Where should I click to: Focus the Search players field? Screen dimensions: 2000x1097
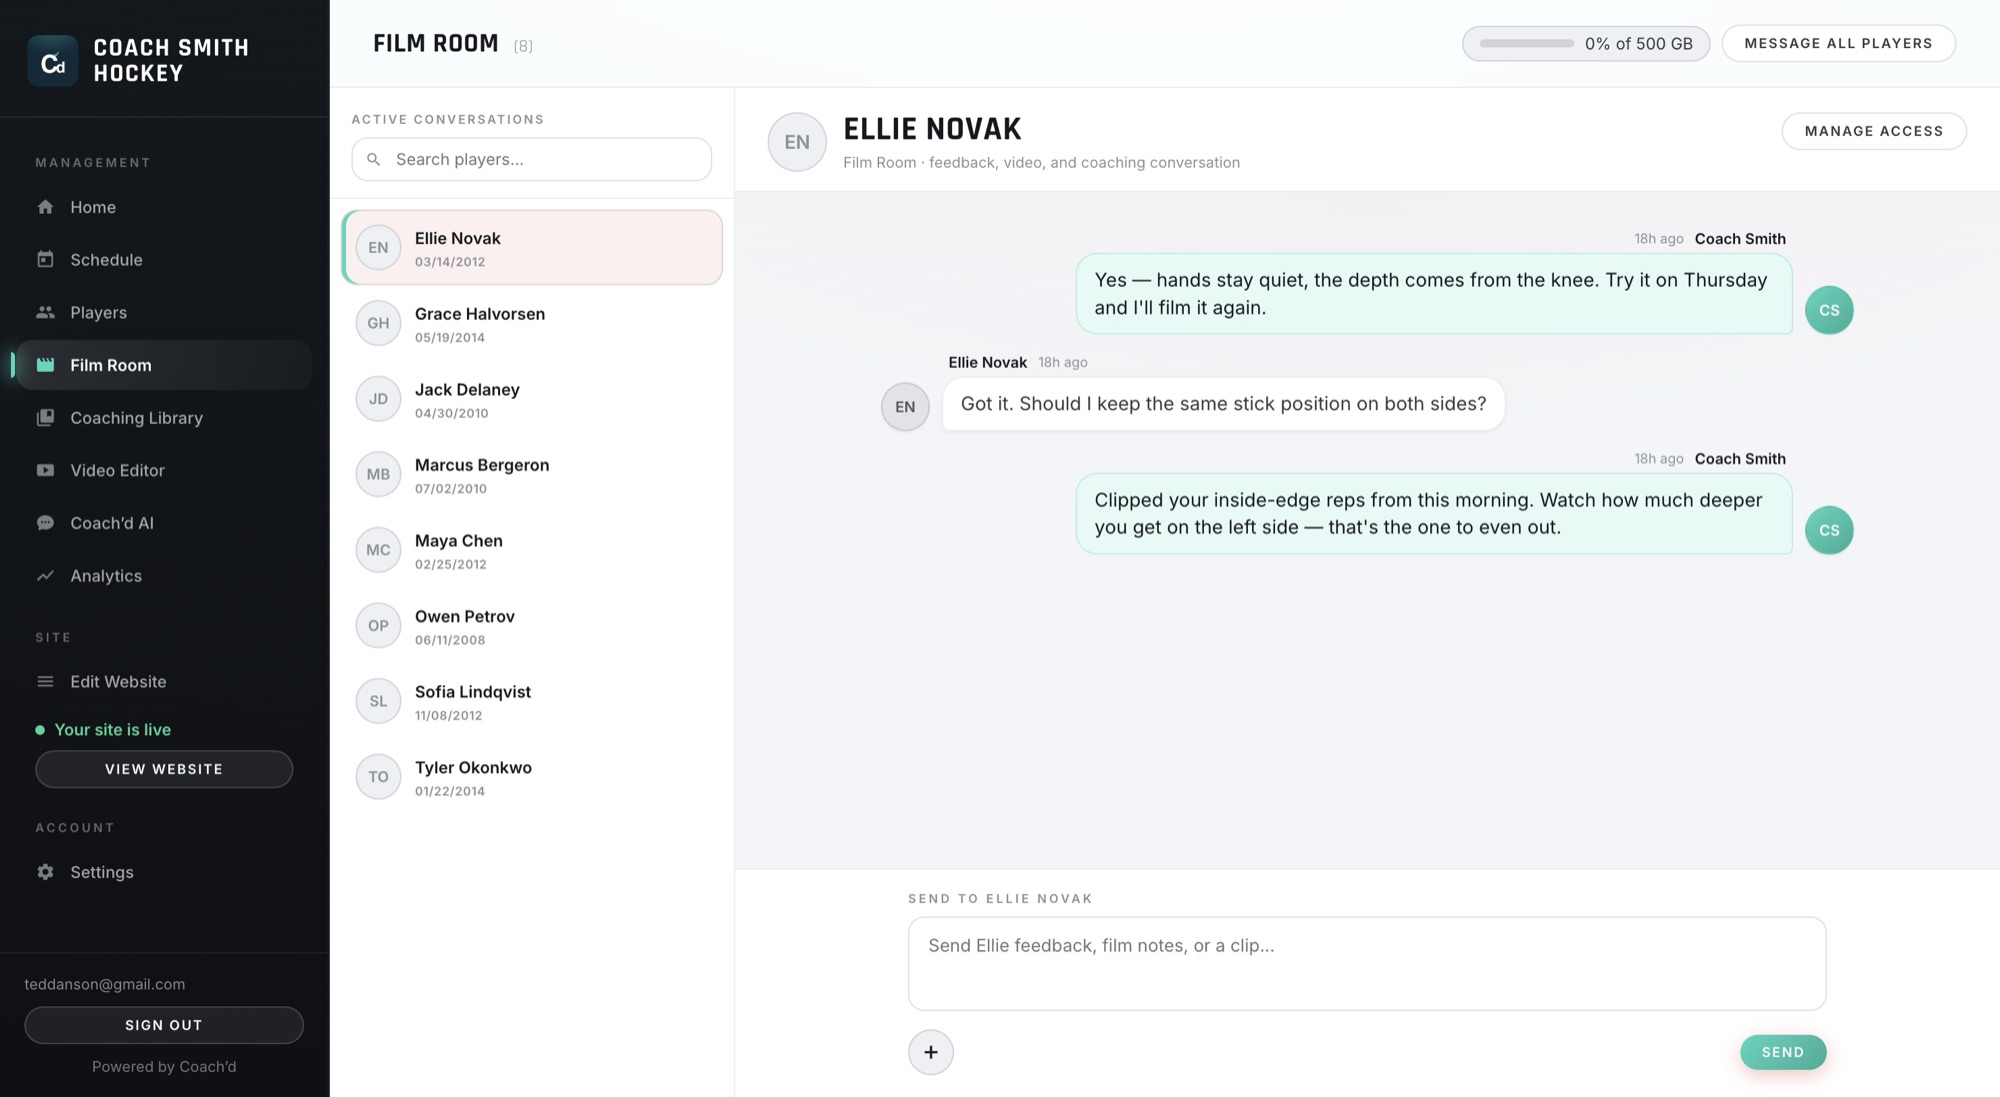pyautogui.click(x=531, y=159)
